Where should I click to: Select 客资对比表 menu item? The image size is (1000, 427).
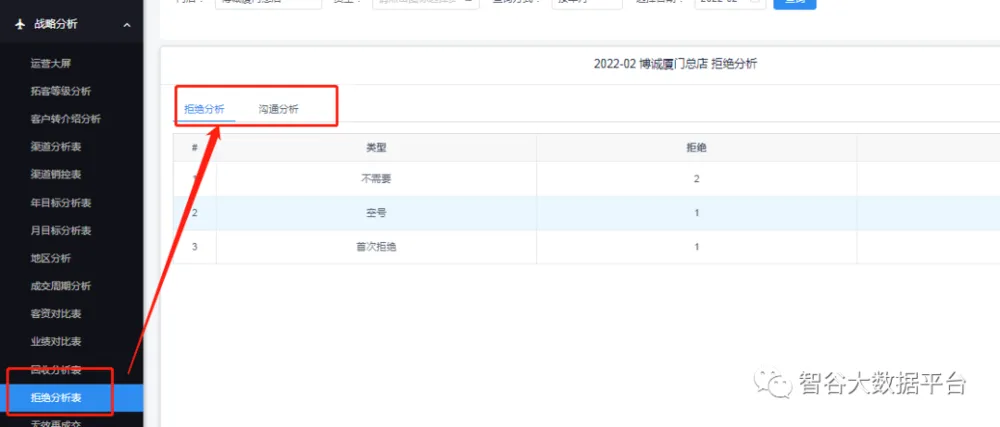(x=55, y=314)
